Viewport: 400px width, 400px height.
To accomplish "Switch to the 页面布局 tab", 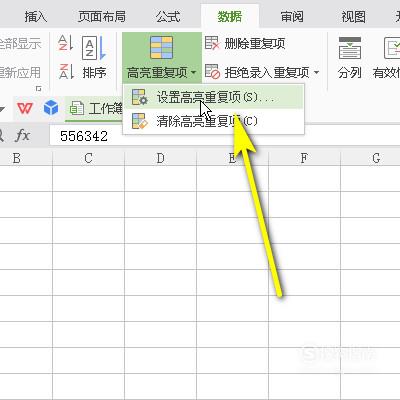I will click(x=102, y=16).
